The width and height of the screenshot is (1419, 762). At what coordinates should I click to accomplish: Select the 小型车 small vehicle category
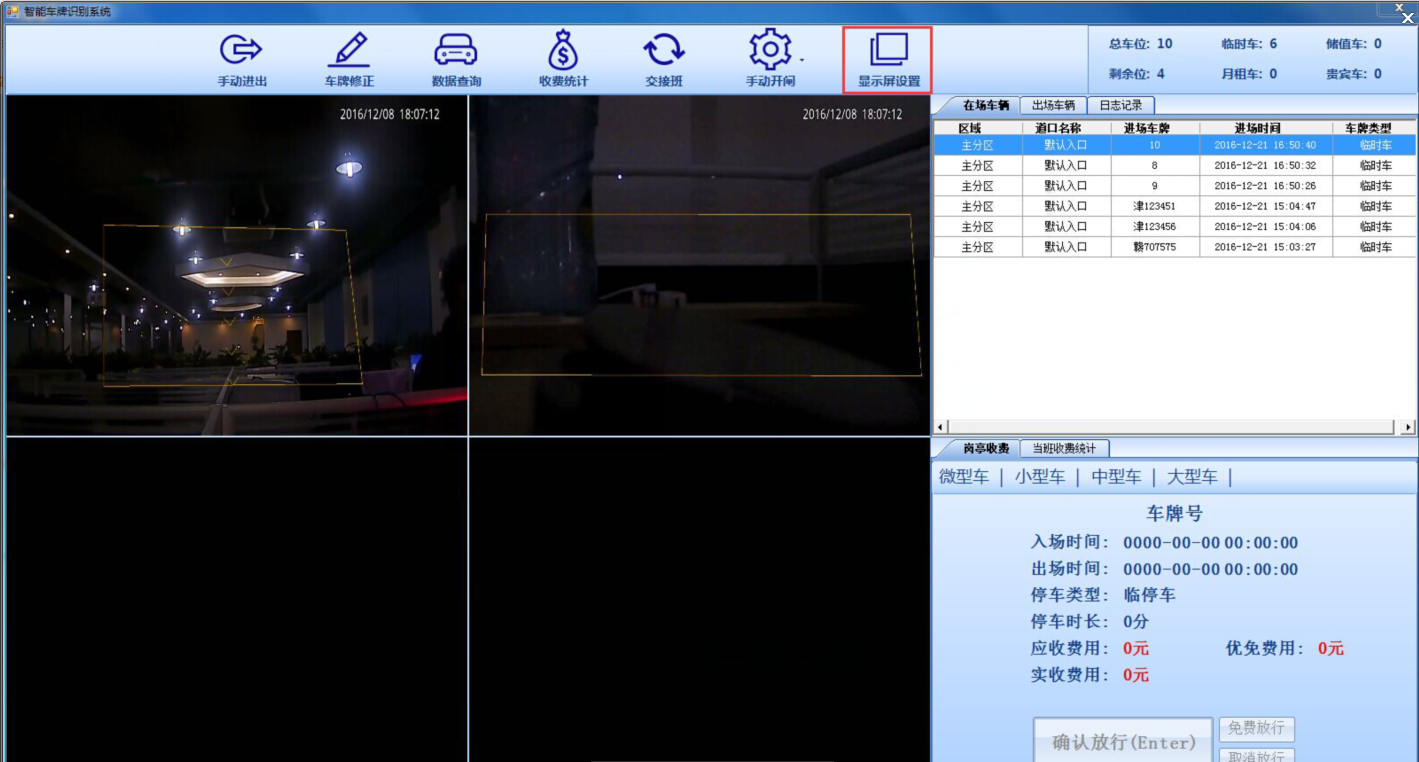tap(1040, 477)
